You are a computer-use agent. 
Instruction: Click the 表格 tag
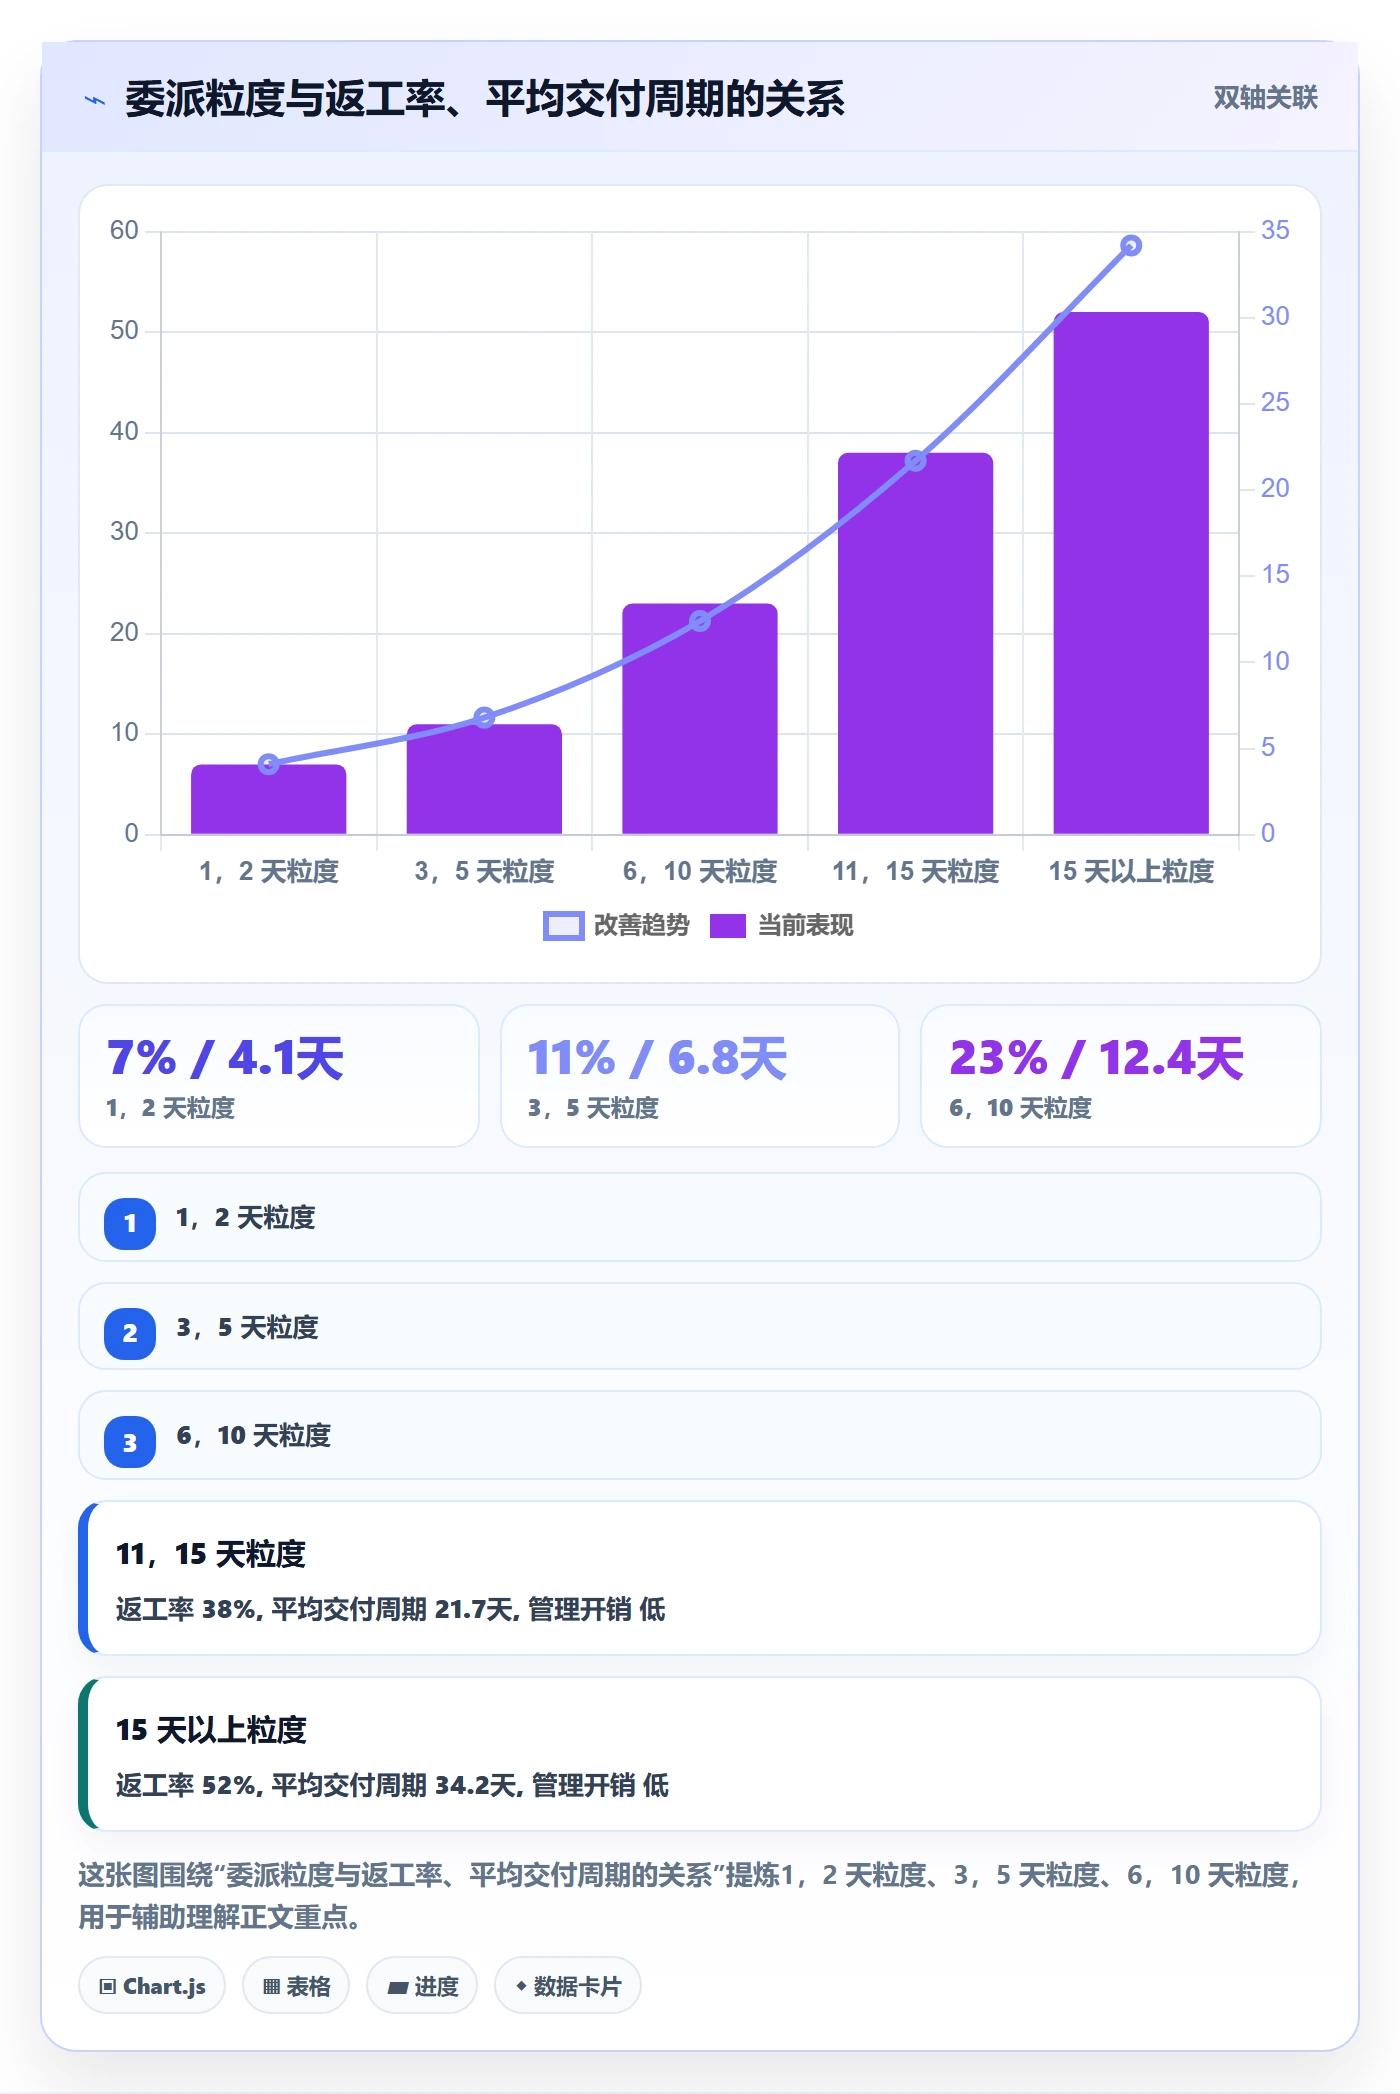click(296, 1986)
